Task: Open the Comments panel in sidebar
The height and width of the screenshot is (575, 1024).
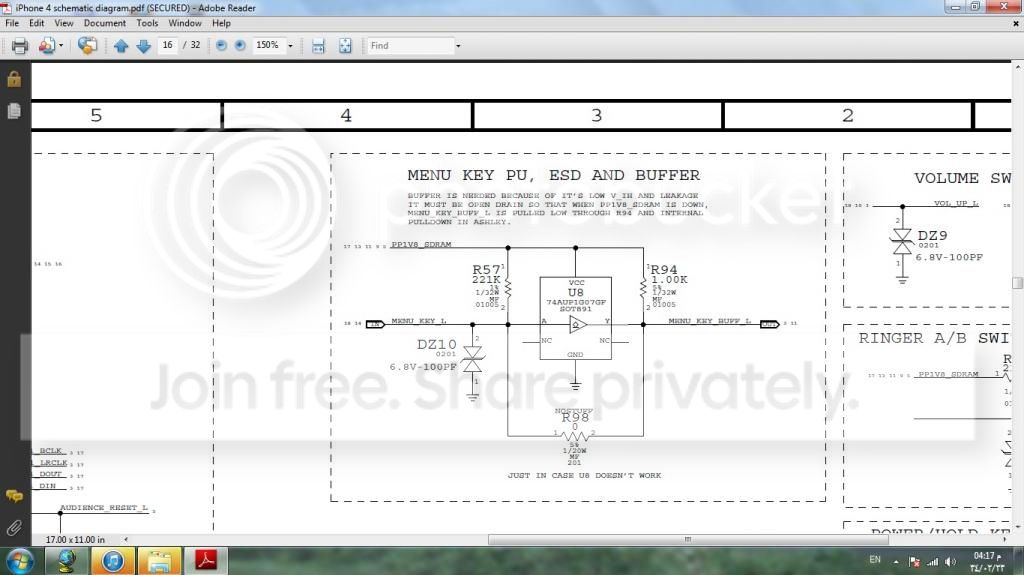Action: [x=14, y=496]
